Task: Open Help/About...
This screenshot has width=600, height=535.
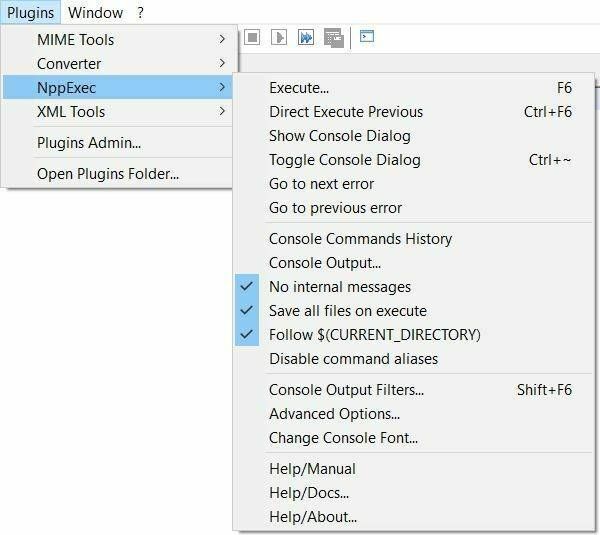Action: click(x=414, y=517)
